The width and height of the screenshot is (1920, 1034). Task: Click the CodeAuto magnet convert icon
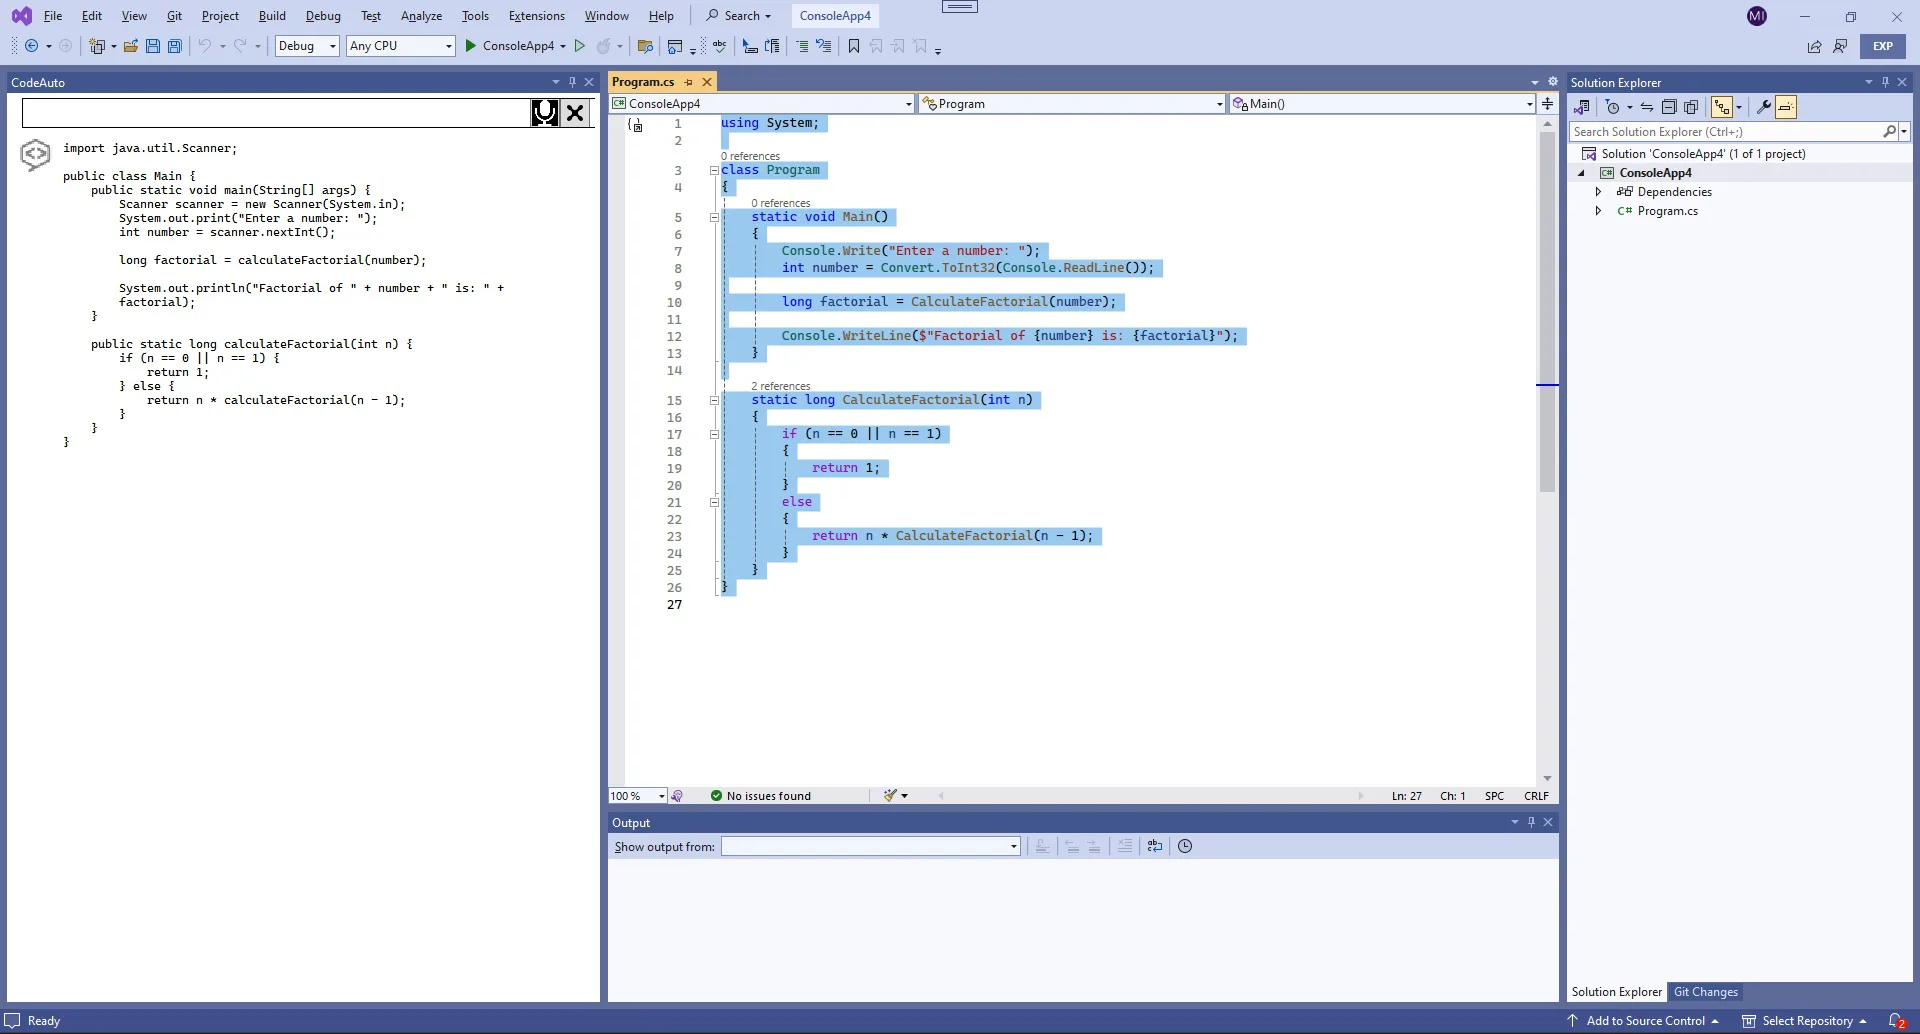click(545, 113)
